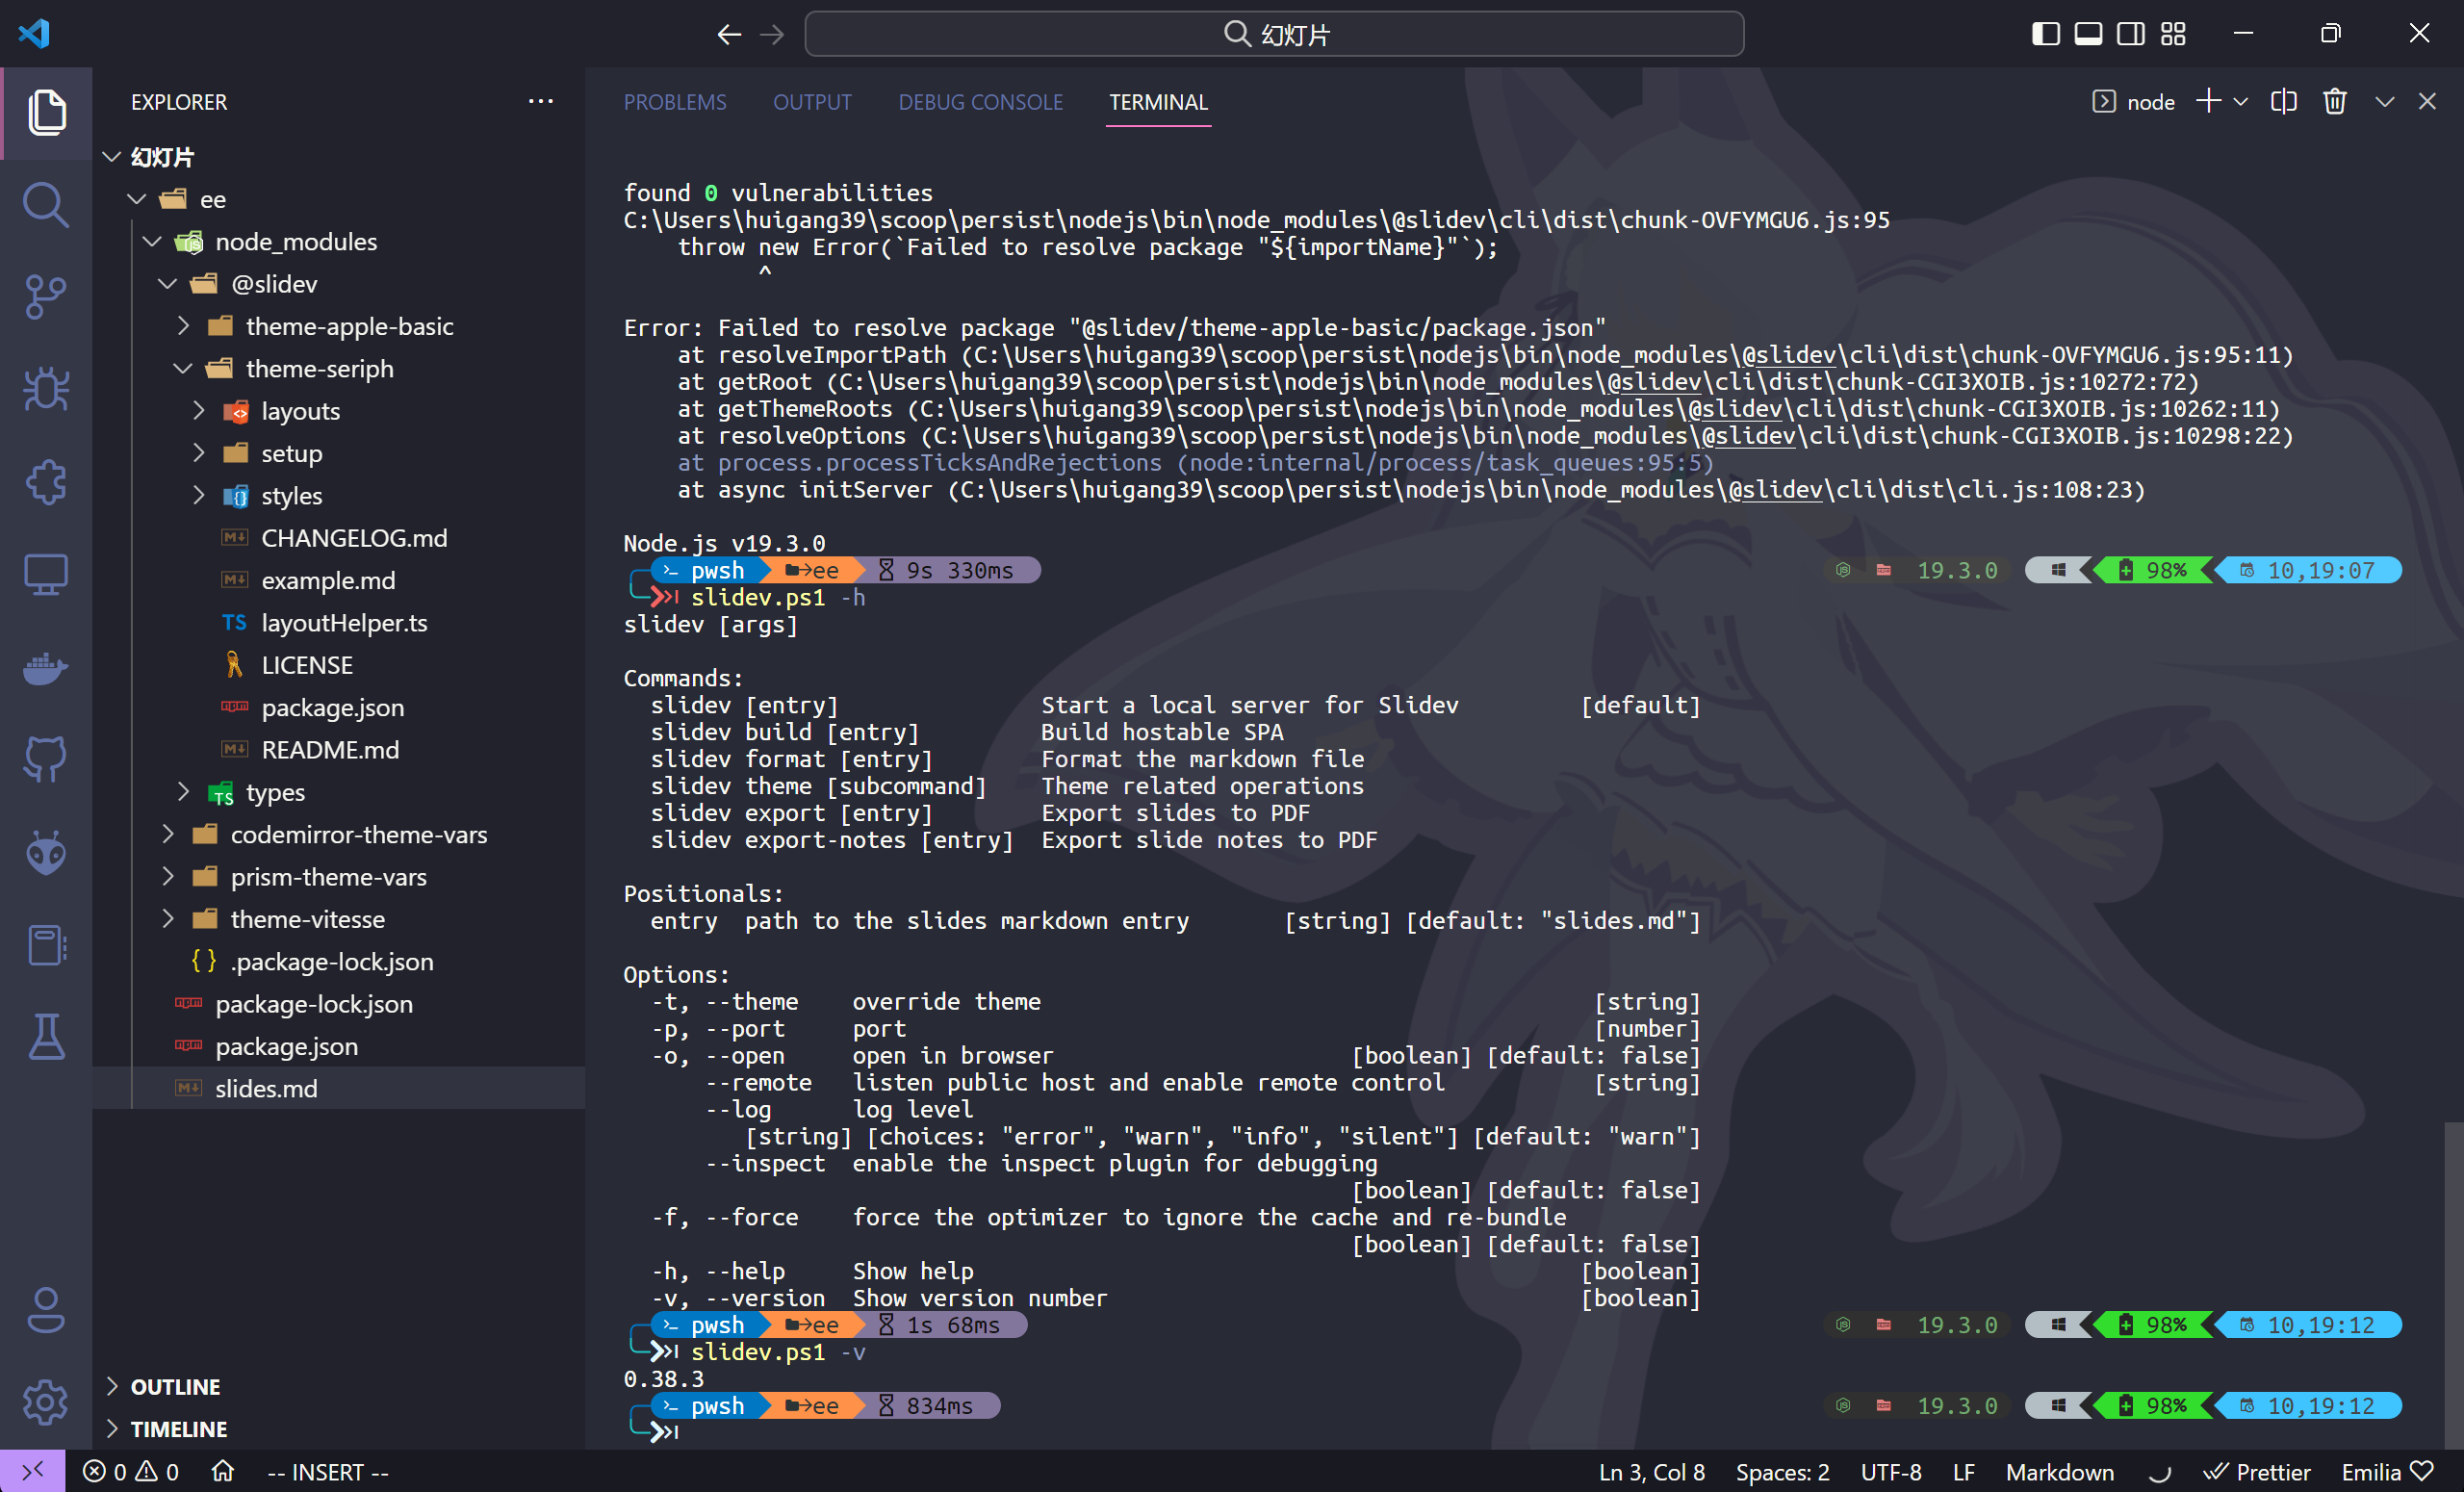This screenshot has width=2464, height=1492.
Task: Toggle the secondary sidebar
Action: [x=2129, y=33]
